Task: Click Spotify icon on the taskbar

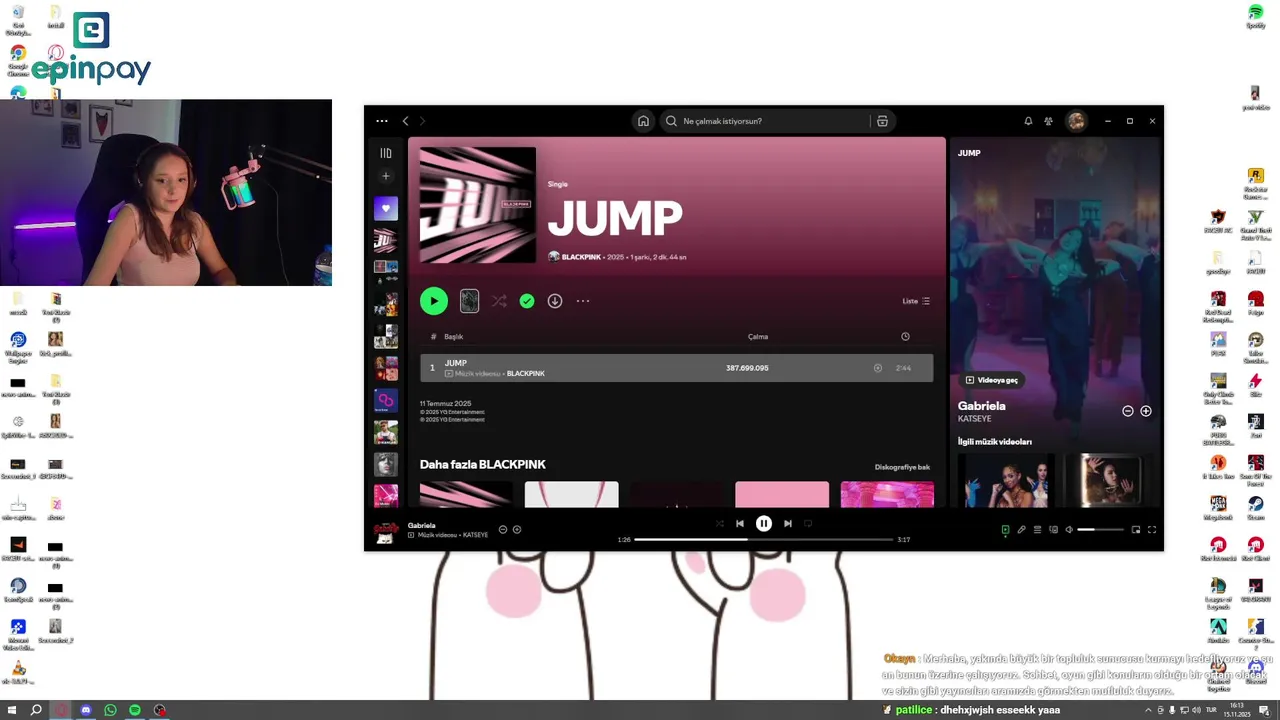Action: coord(135,710)
